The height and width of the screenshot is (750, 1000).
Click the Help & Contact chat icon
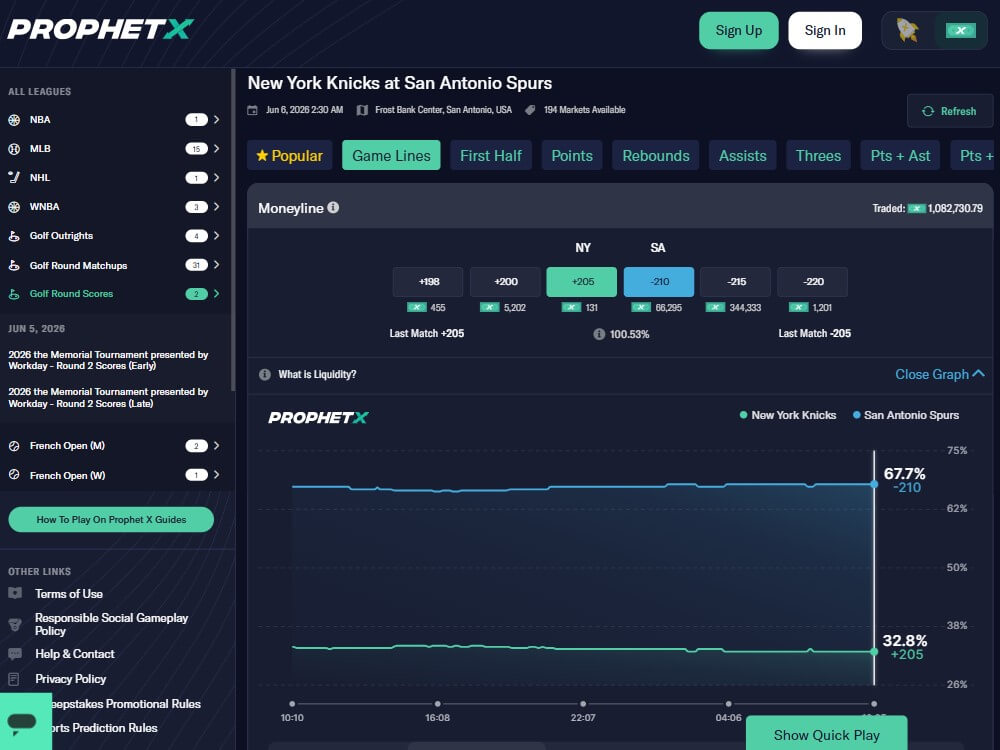(15, 654)
